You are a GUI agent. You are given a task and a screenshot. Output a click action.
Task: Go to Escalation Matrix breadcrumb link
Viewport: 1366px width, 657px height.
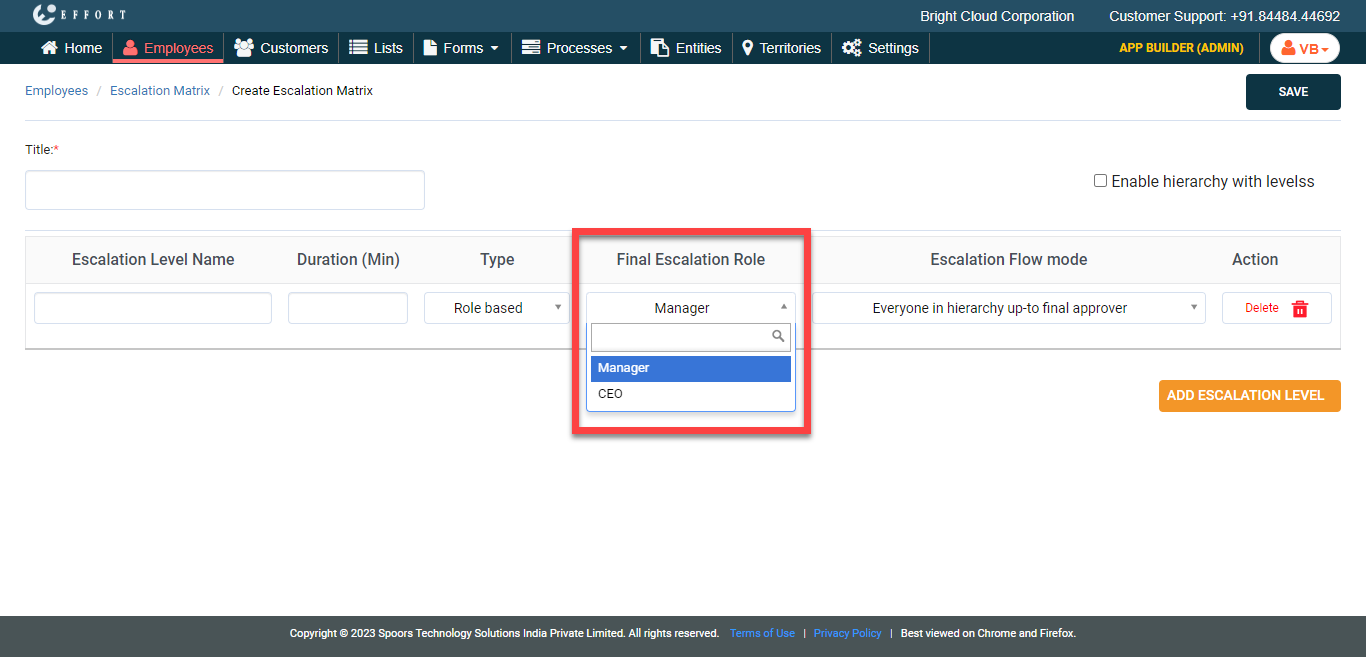160,91
